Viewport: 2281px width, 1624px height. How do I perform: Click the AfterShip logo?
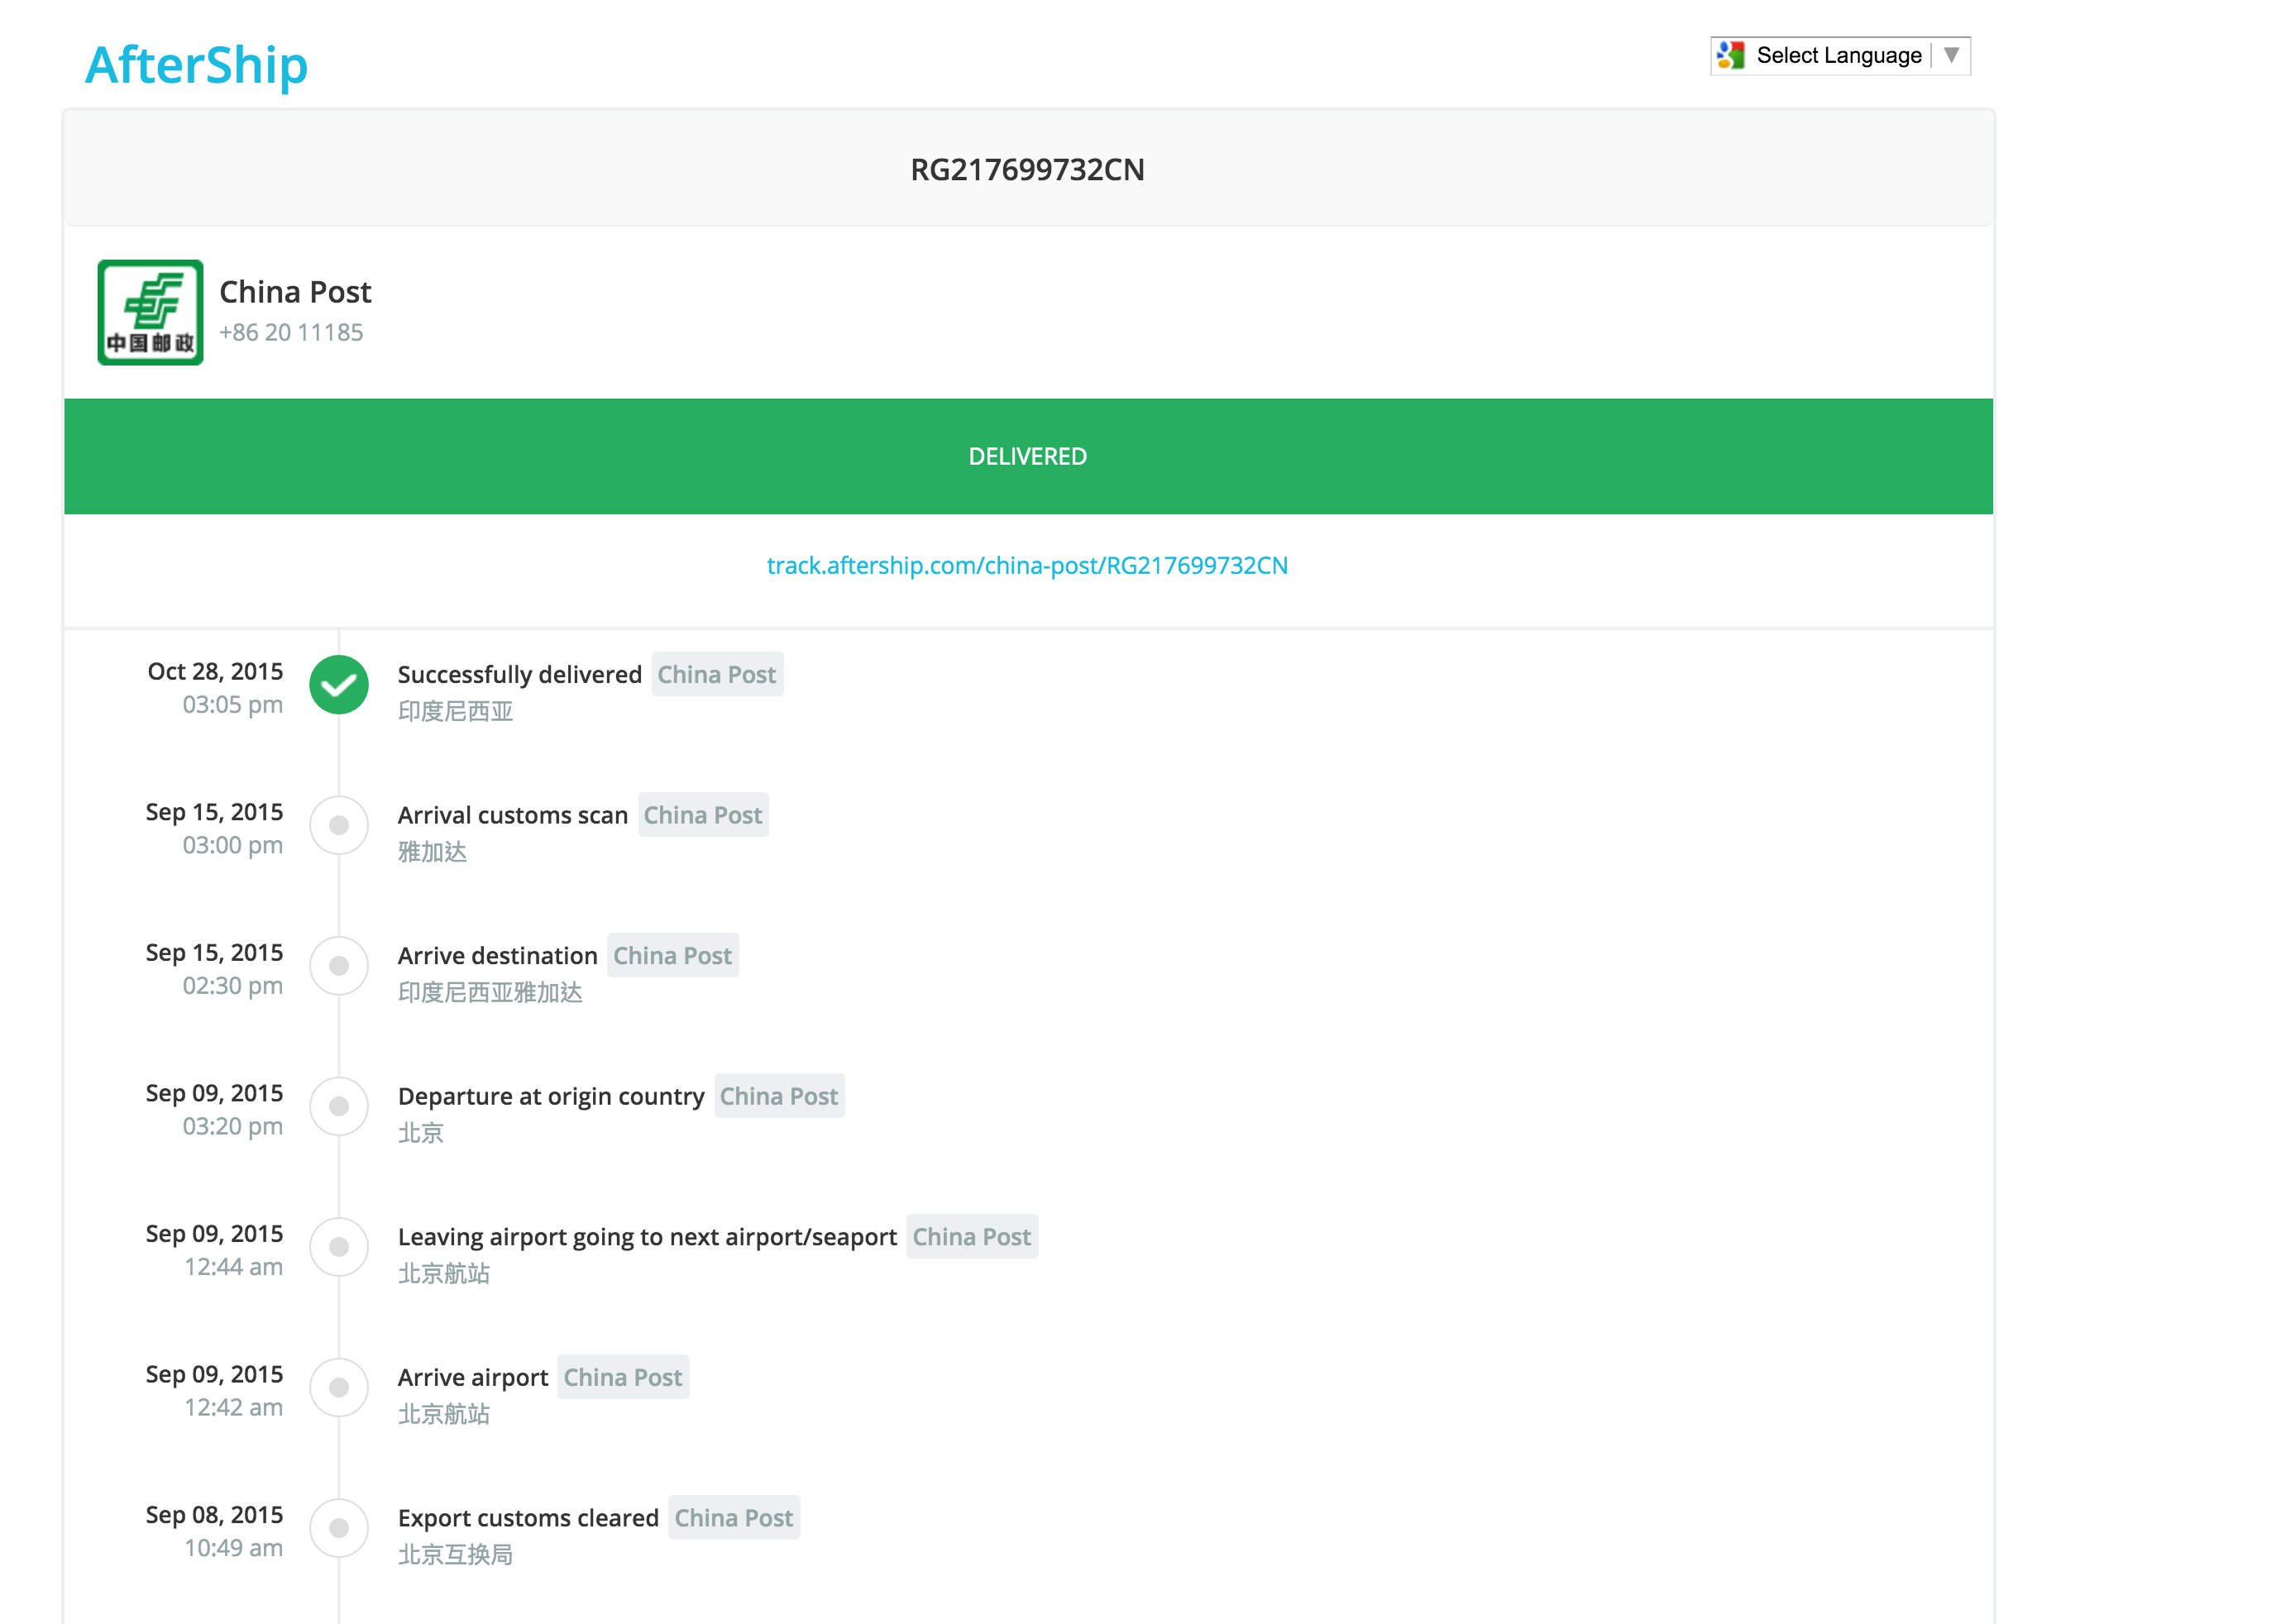[196, 65]
